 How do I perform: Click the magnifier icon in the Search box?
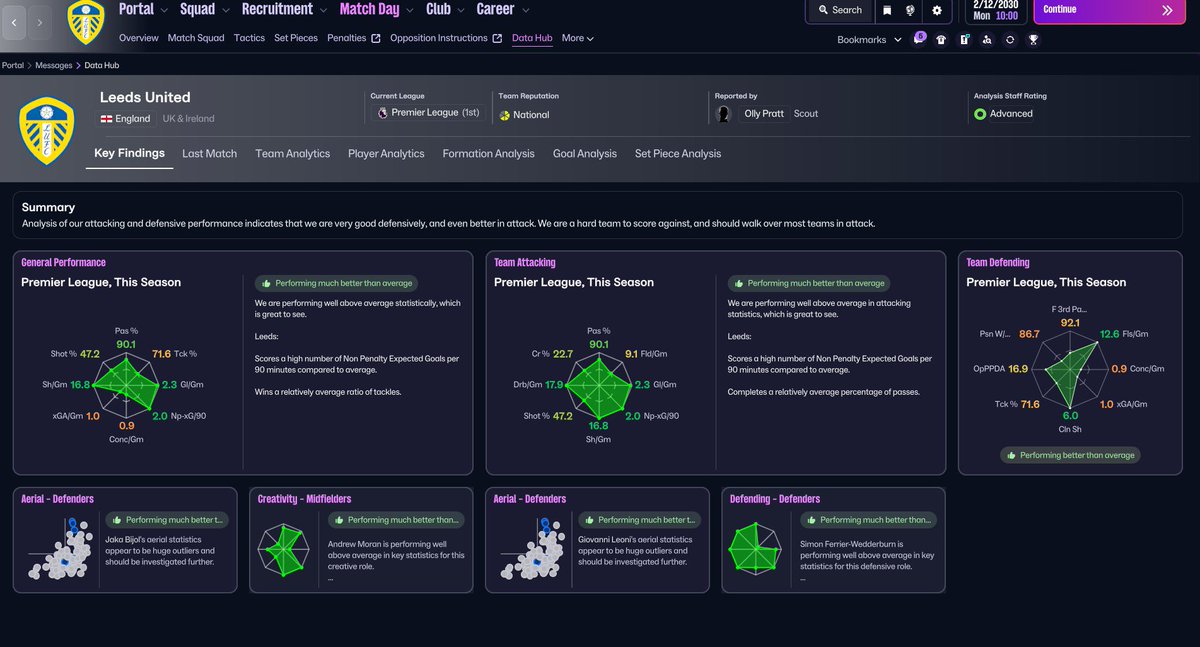[822, 10]
